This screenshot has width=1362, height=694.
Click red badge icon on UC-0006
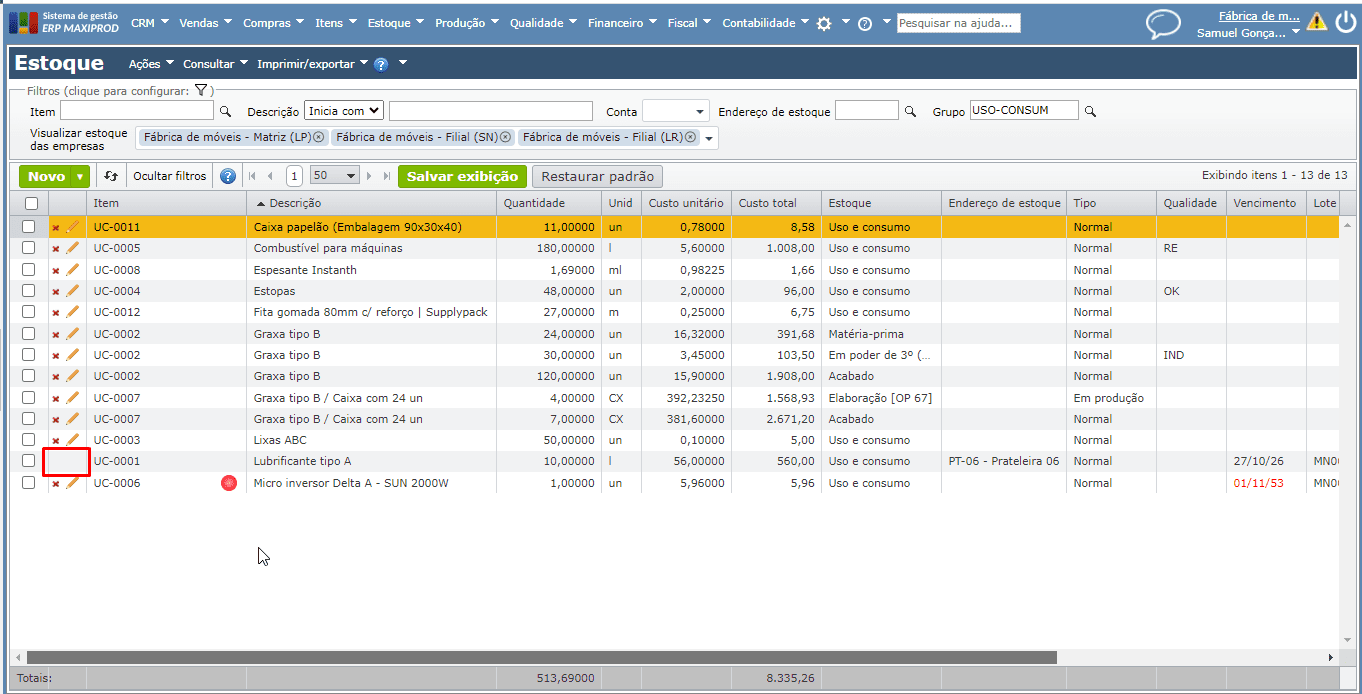point(229,484)
